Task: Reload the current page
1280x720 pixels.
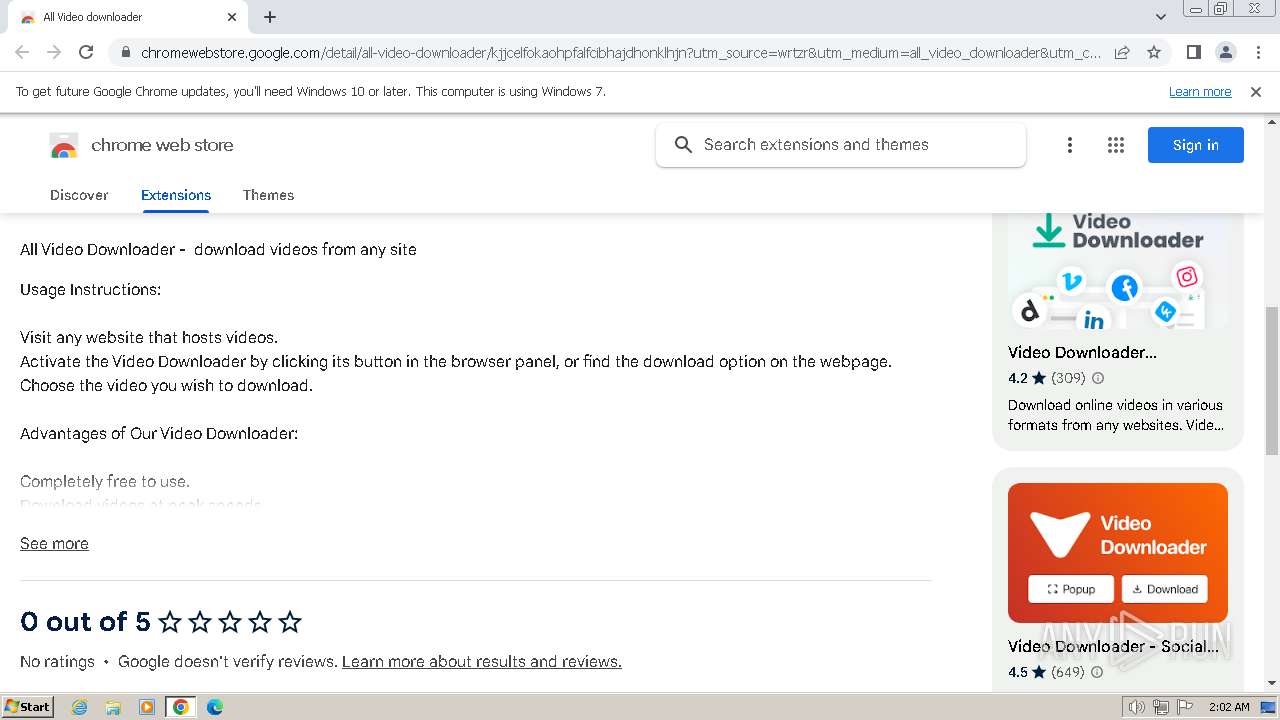Action: [86, 52]
